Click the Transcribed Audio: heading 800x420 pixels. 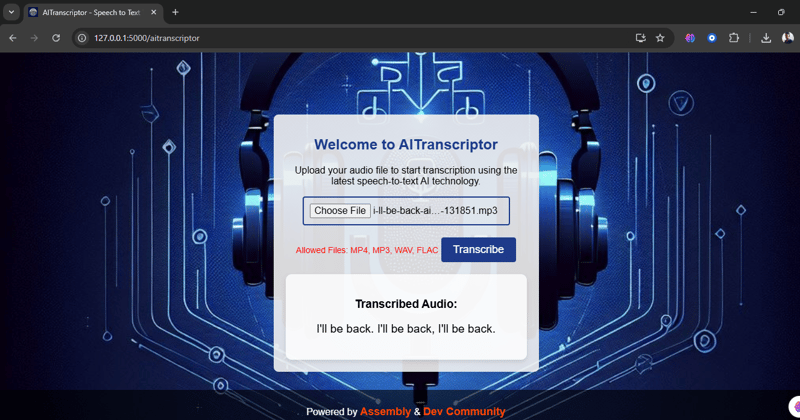click(x=406, y=304)
